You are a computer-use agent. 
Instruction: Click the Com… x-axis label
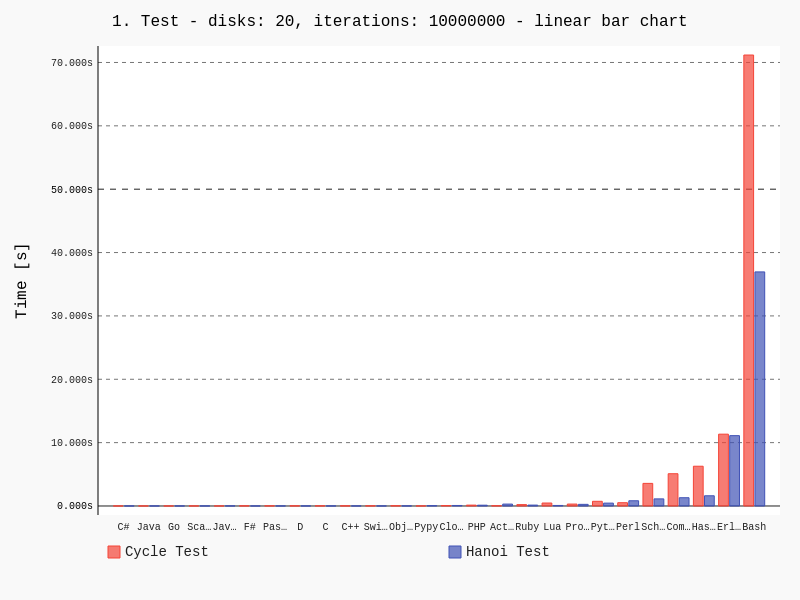[679, 527]
